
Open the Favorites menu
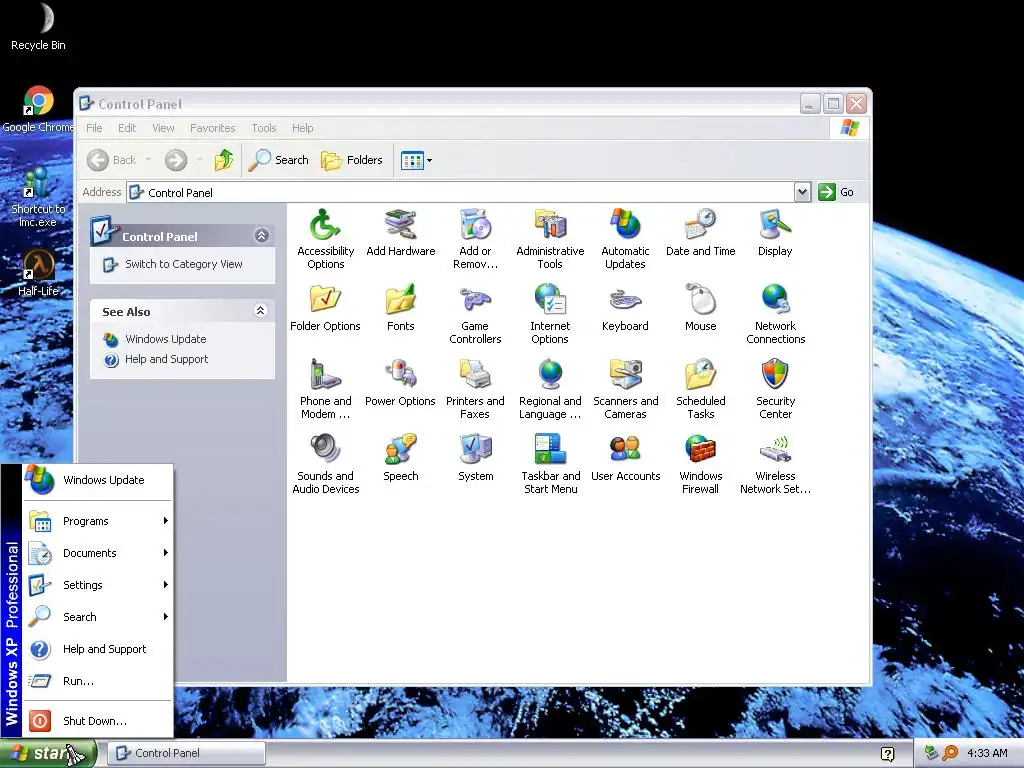212,128
